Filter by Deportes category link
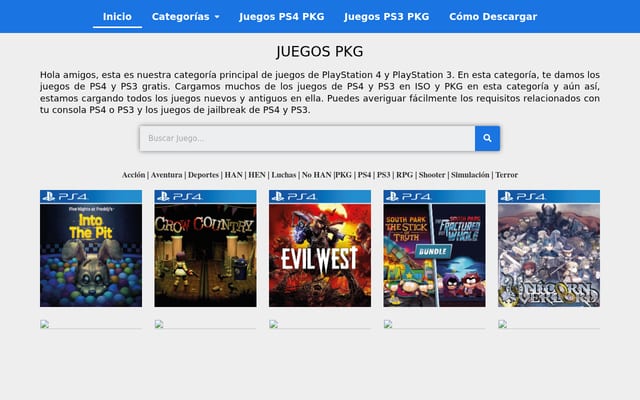 [x=203, y=175]
